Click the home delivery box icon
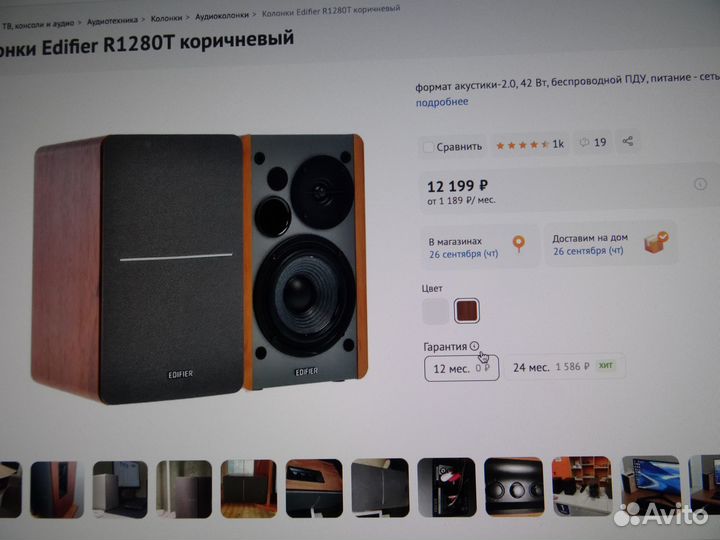The image size is (720, 540). (656, 241)
